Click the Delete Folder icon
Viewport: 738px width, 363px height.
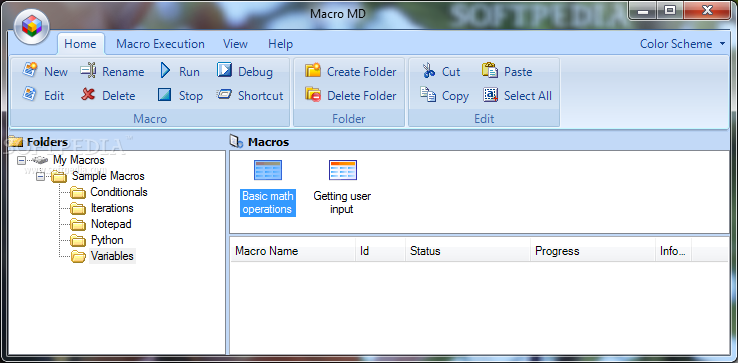[313, 94]
